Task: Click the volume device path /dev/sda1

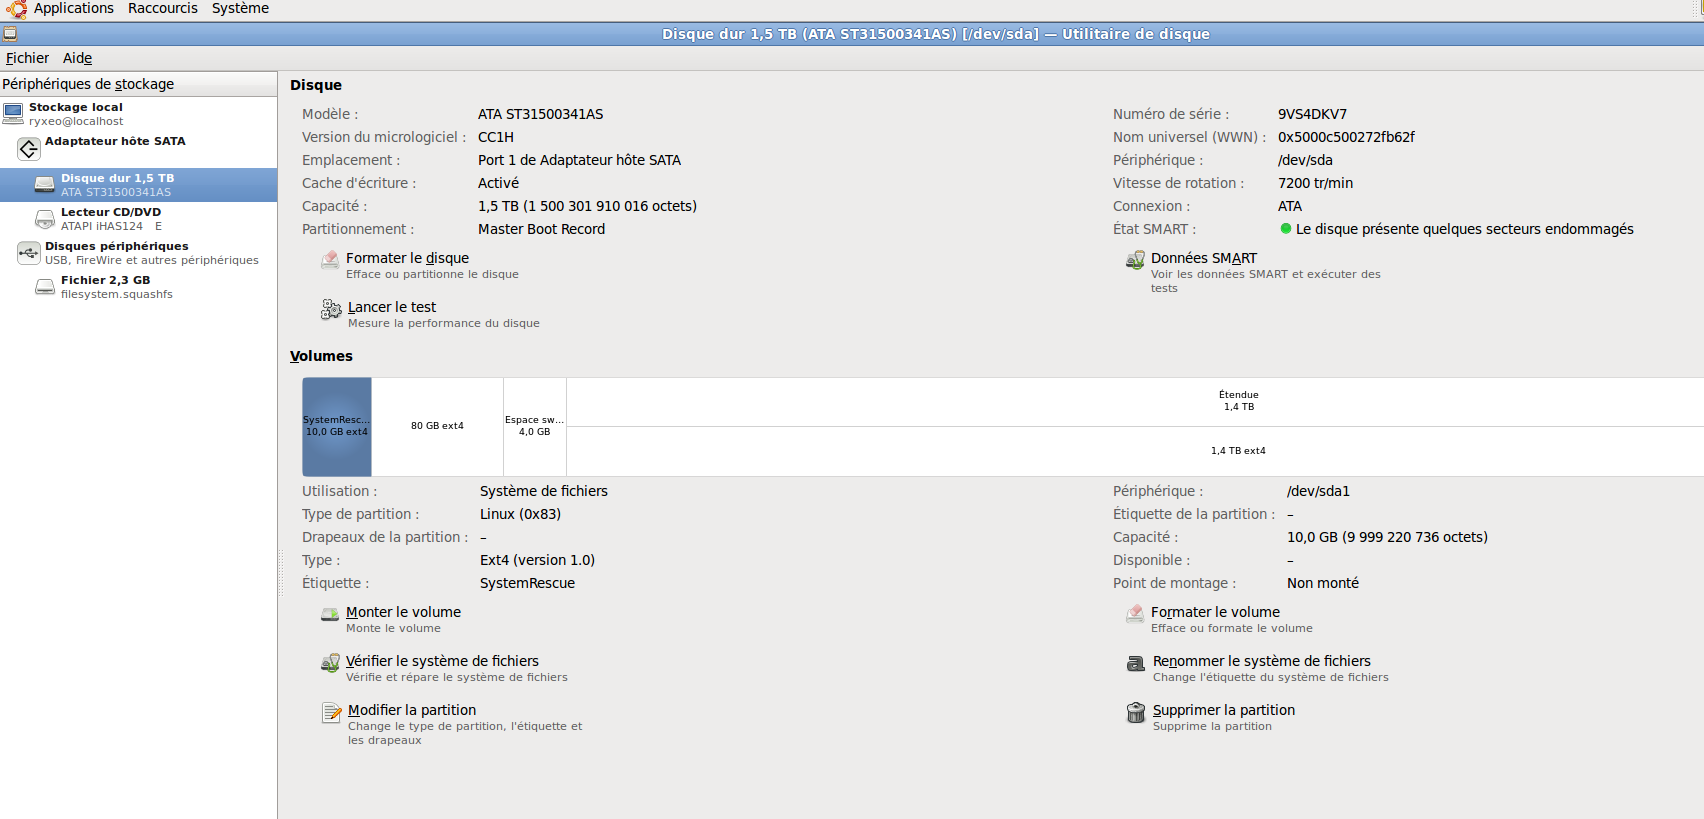Action: click(x=1318, y=491)
